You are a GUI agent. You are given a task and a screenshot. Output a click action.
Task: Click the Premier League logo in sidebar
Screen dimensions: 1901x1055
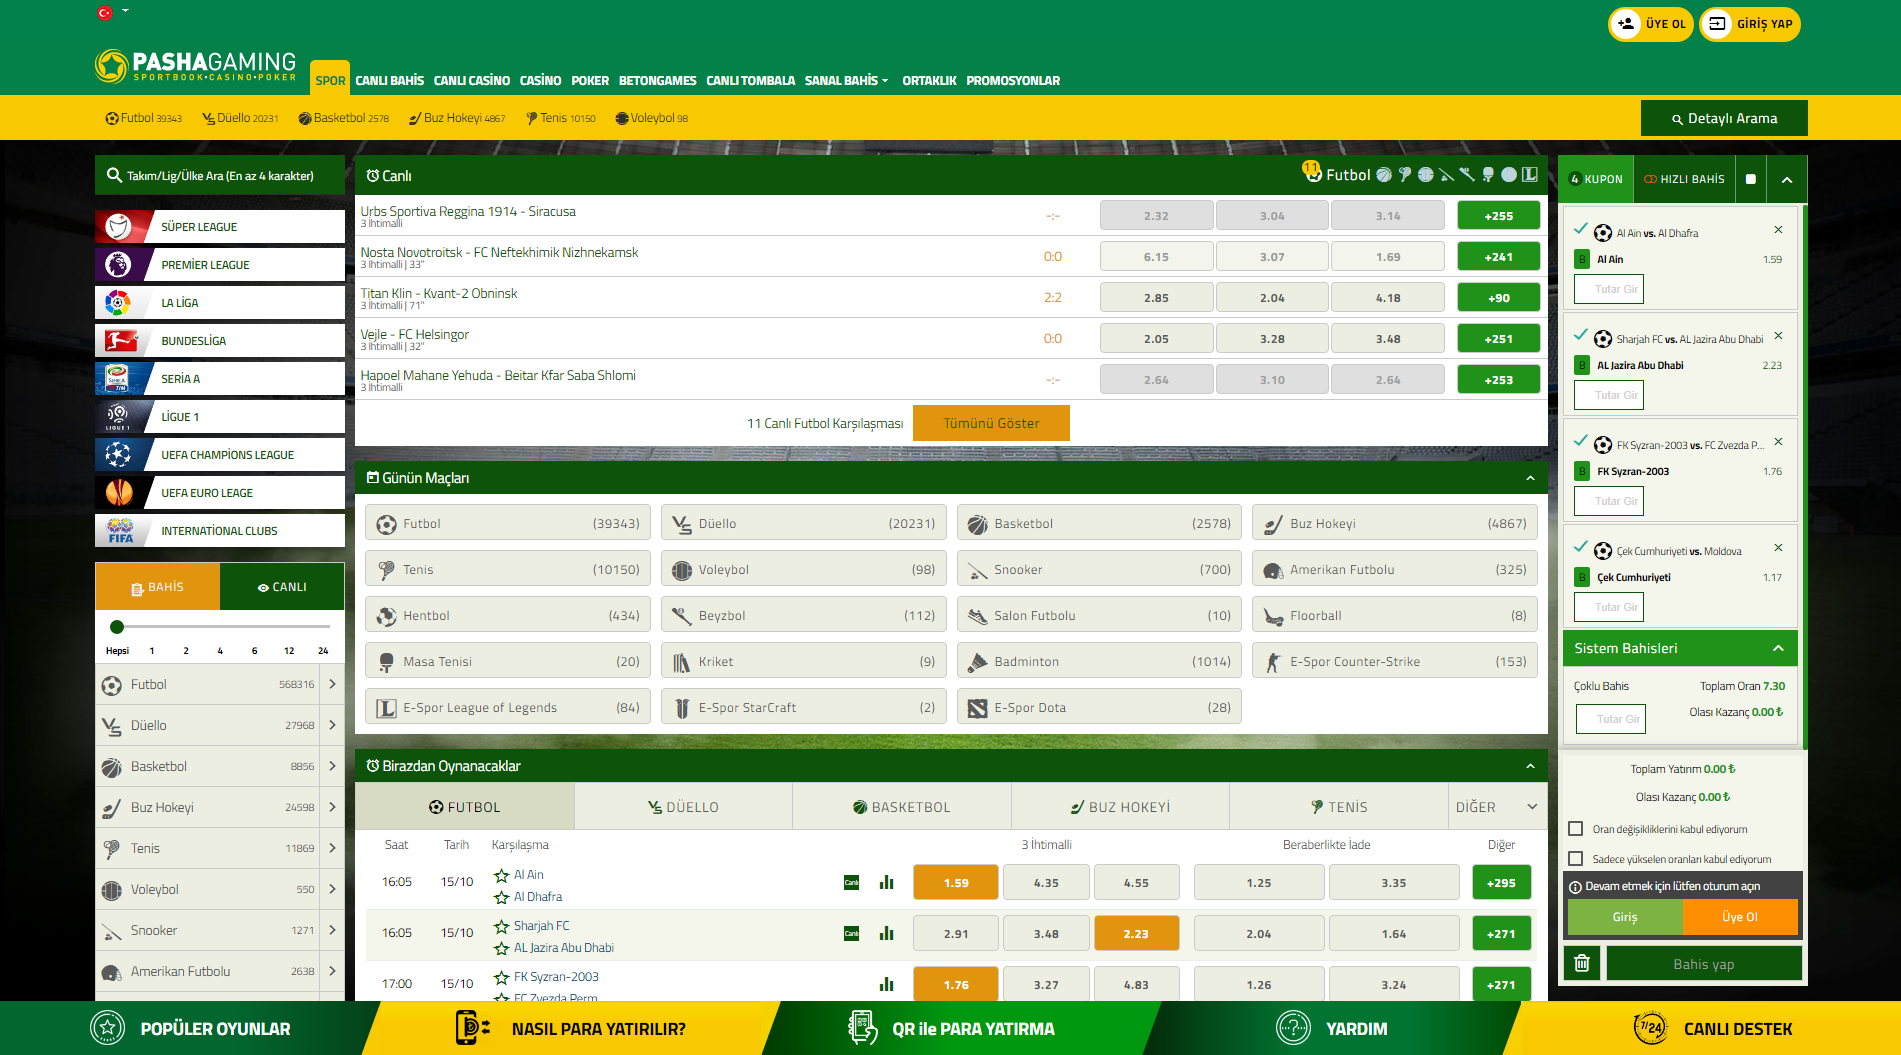tap(119, 265)
